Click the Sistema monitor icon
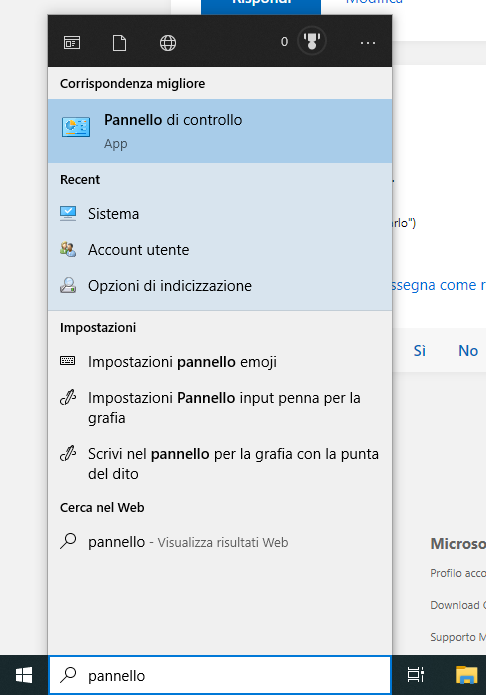This screenshot has height=695, width=486. pyautogui.click(x=68, y=214)
